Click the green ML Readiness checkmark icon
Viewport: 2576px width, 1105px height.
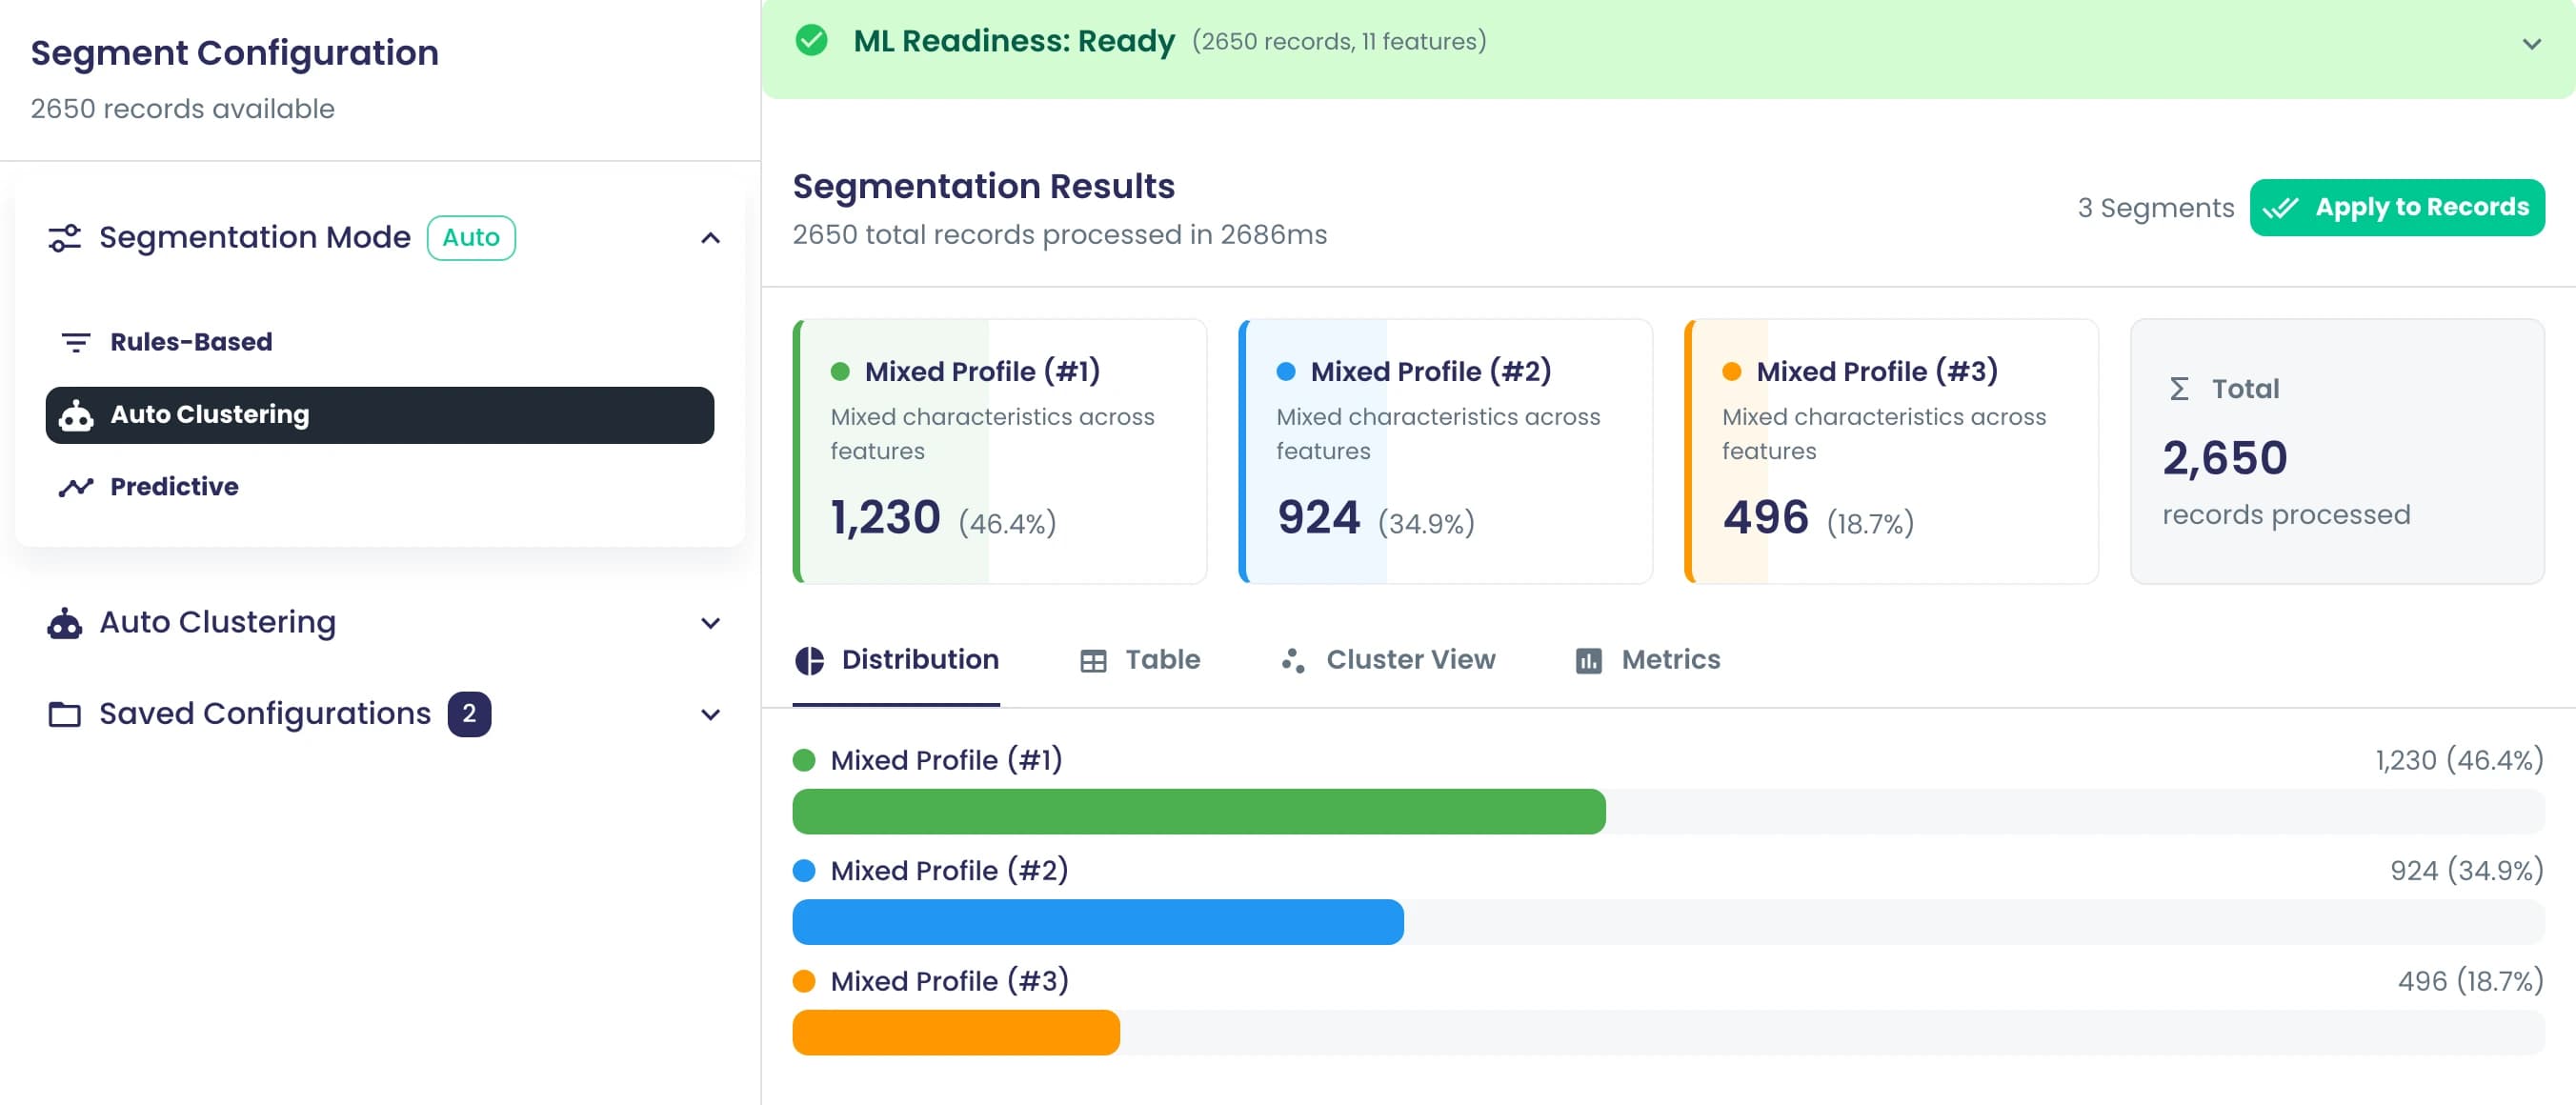[x=811, y=41]
